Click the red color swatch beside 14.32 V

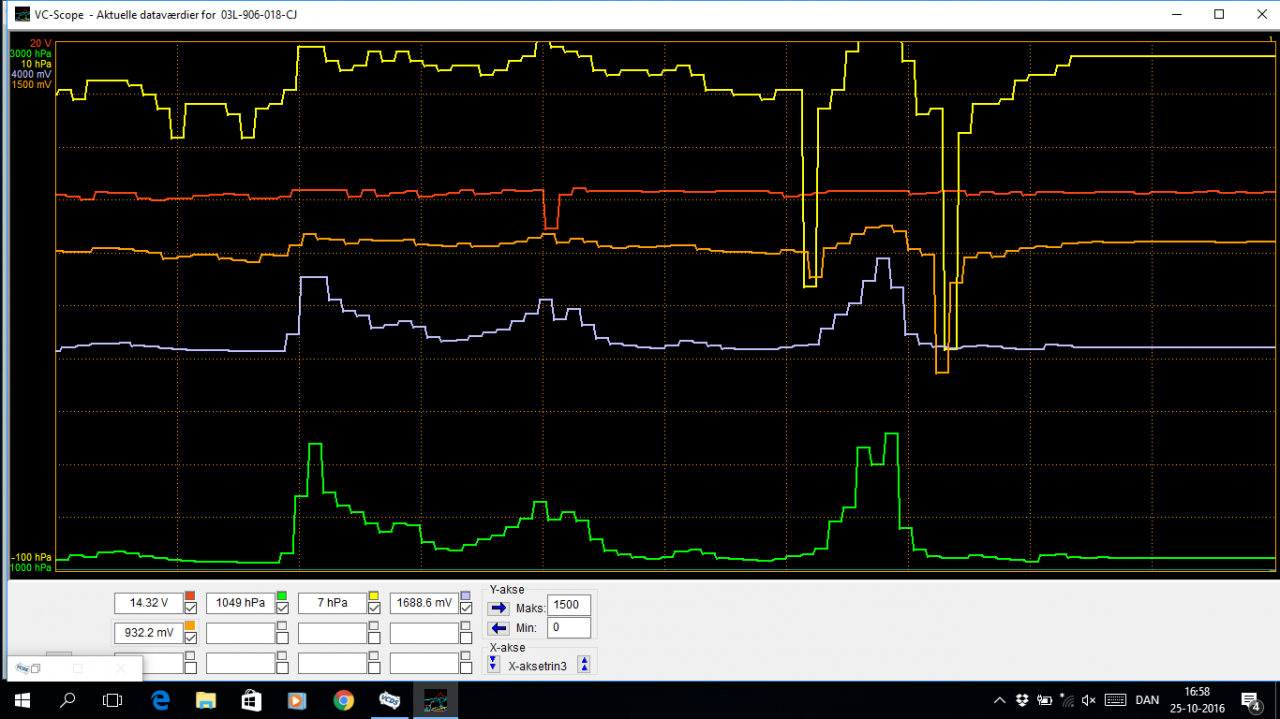[x=190, y=594]
